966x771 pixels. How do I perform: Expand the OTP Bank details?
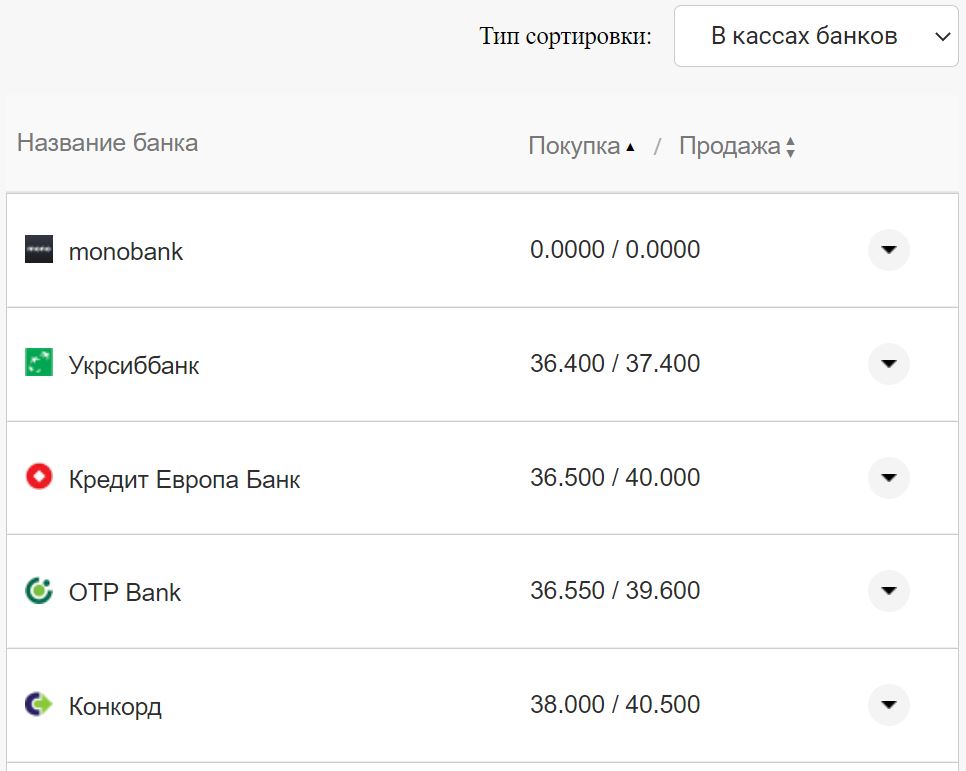[x=888, y=591]
